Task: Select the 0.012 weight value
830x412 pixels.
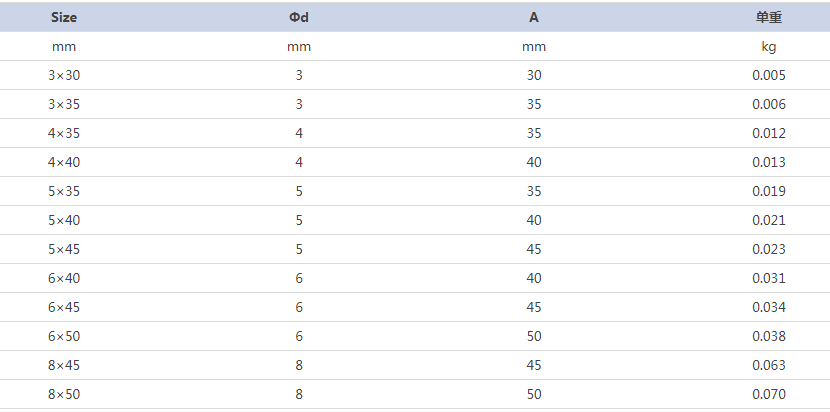Action: 769,133
